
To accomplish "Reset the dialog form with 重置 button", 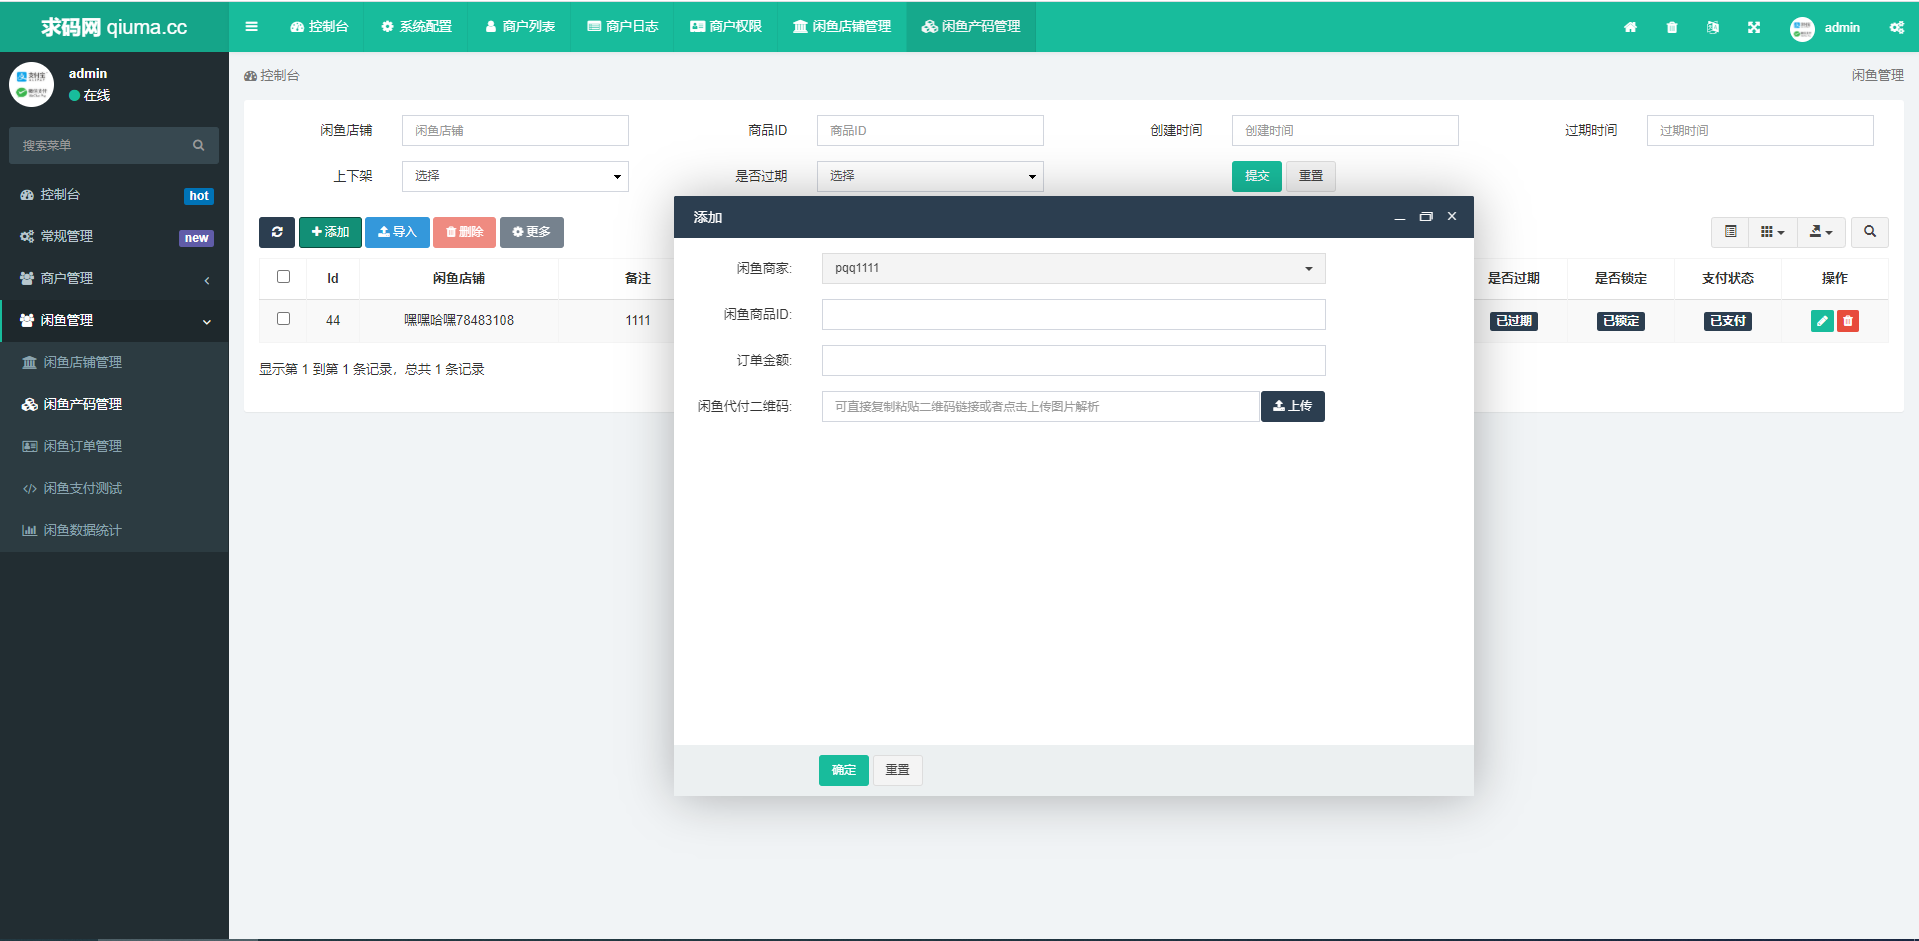I will pyautogui.click(x=898, y=770).
